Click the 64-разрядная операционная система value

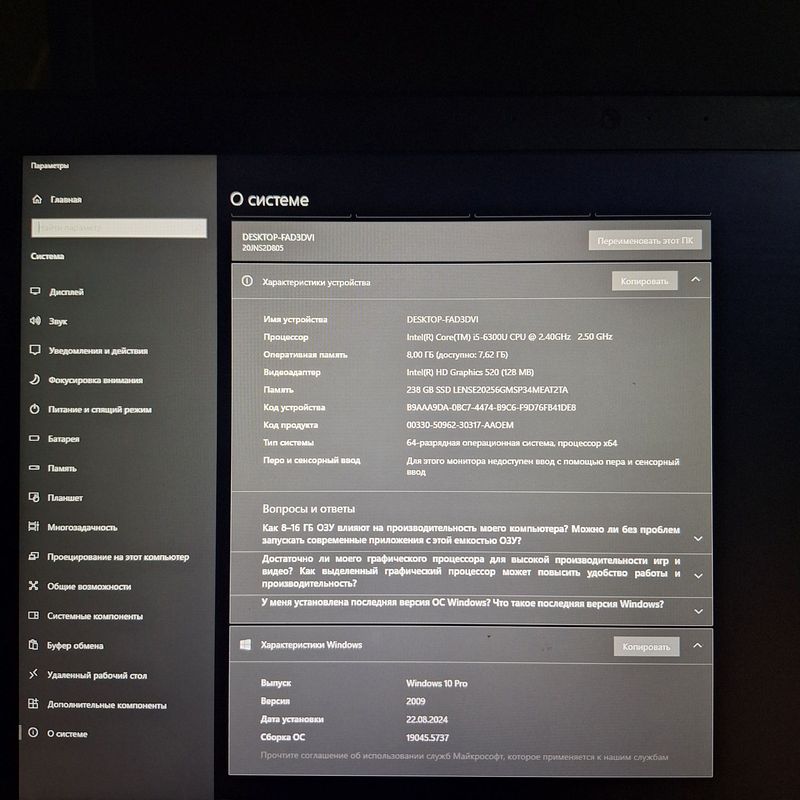[x=512, y=443]
